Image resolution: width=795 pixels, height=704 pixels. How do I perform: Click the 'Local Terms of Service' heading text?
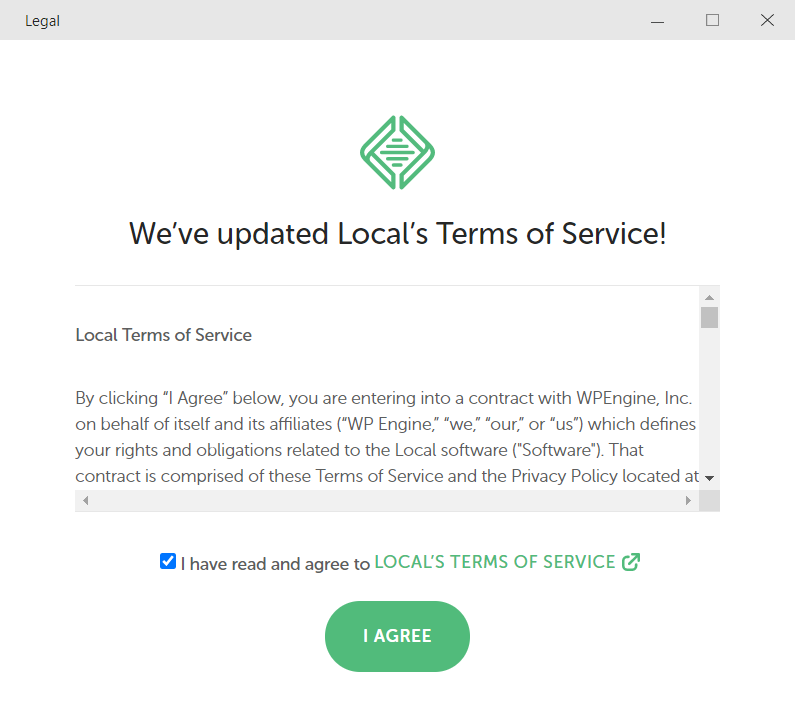click(x=163, y=335)
